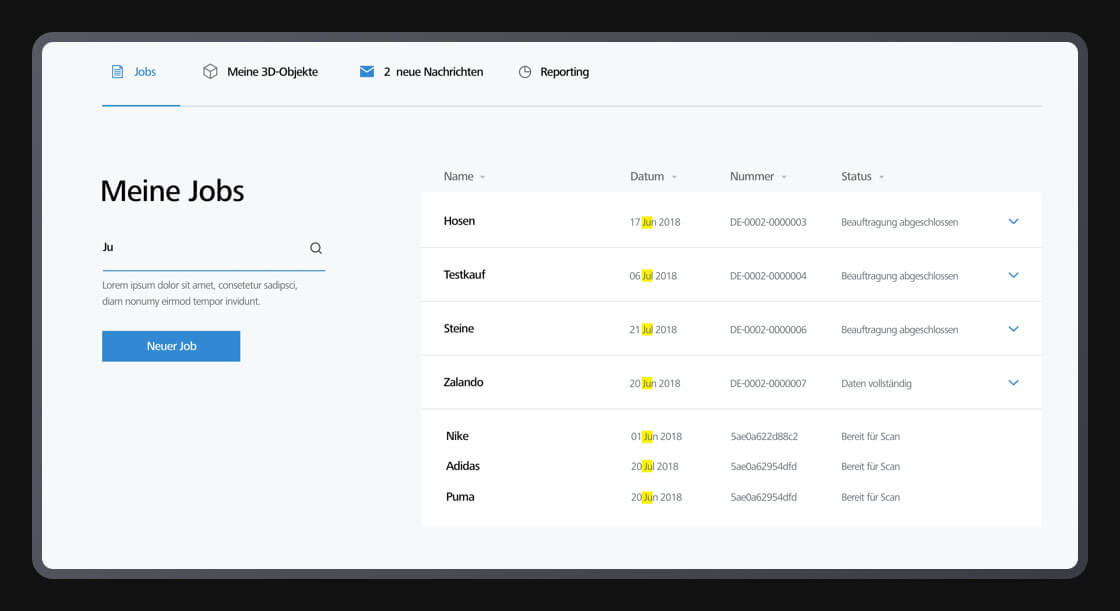This screenshot has height=611, width=1120.
Task: Focus the job search input field
Action: click(200, 248)
